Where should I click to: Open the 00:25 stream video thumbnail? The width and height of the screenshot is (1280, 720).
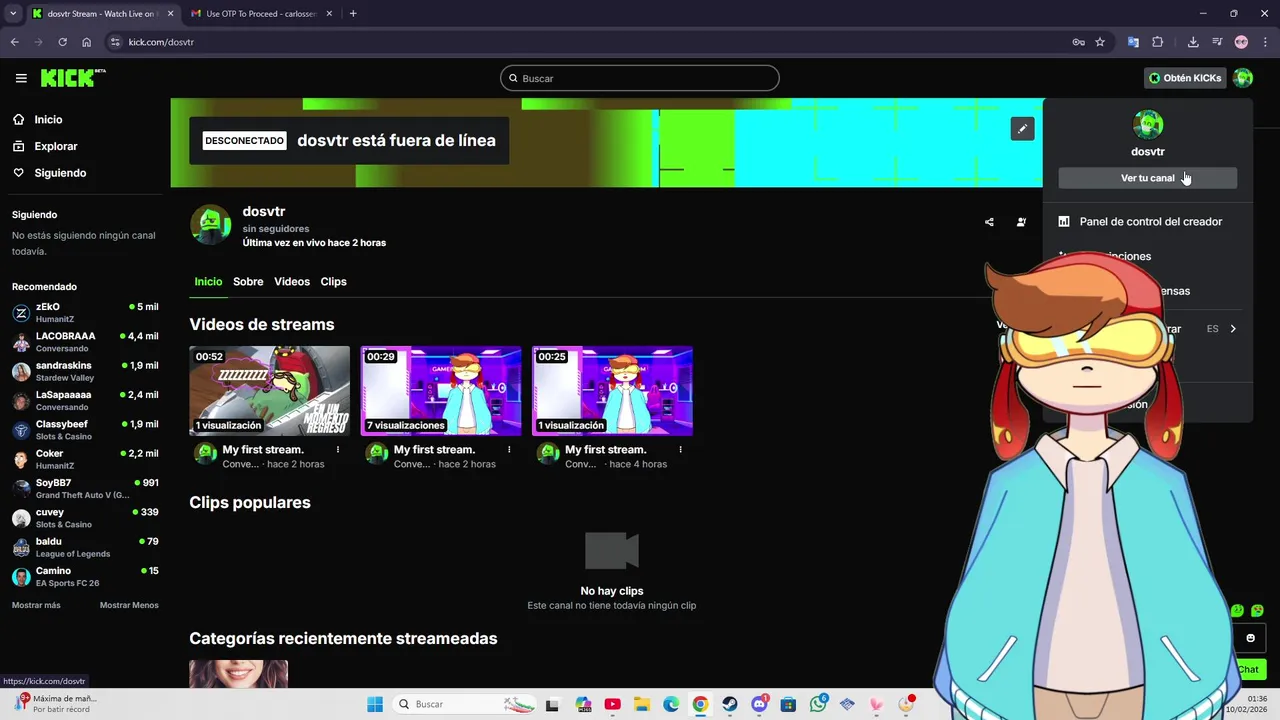pos(612,391)
